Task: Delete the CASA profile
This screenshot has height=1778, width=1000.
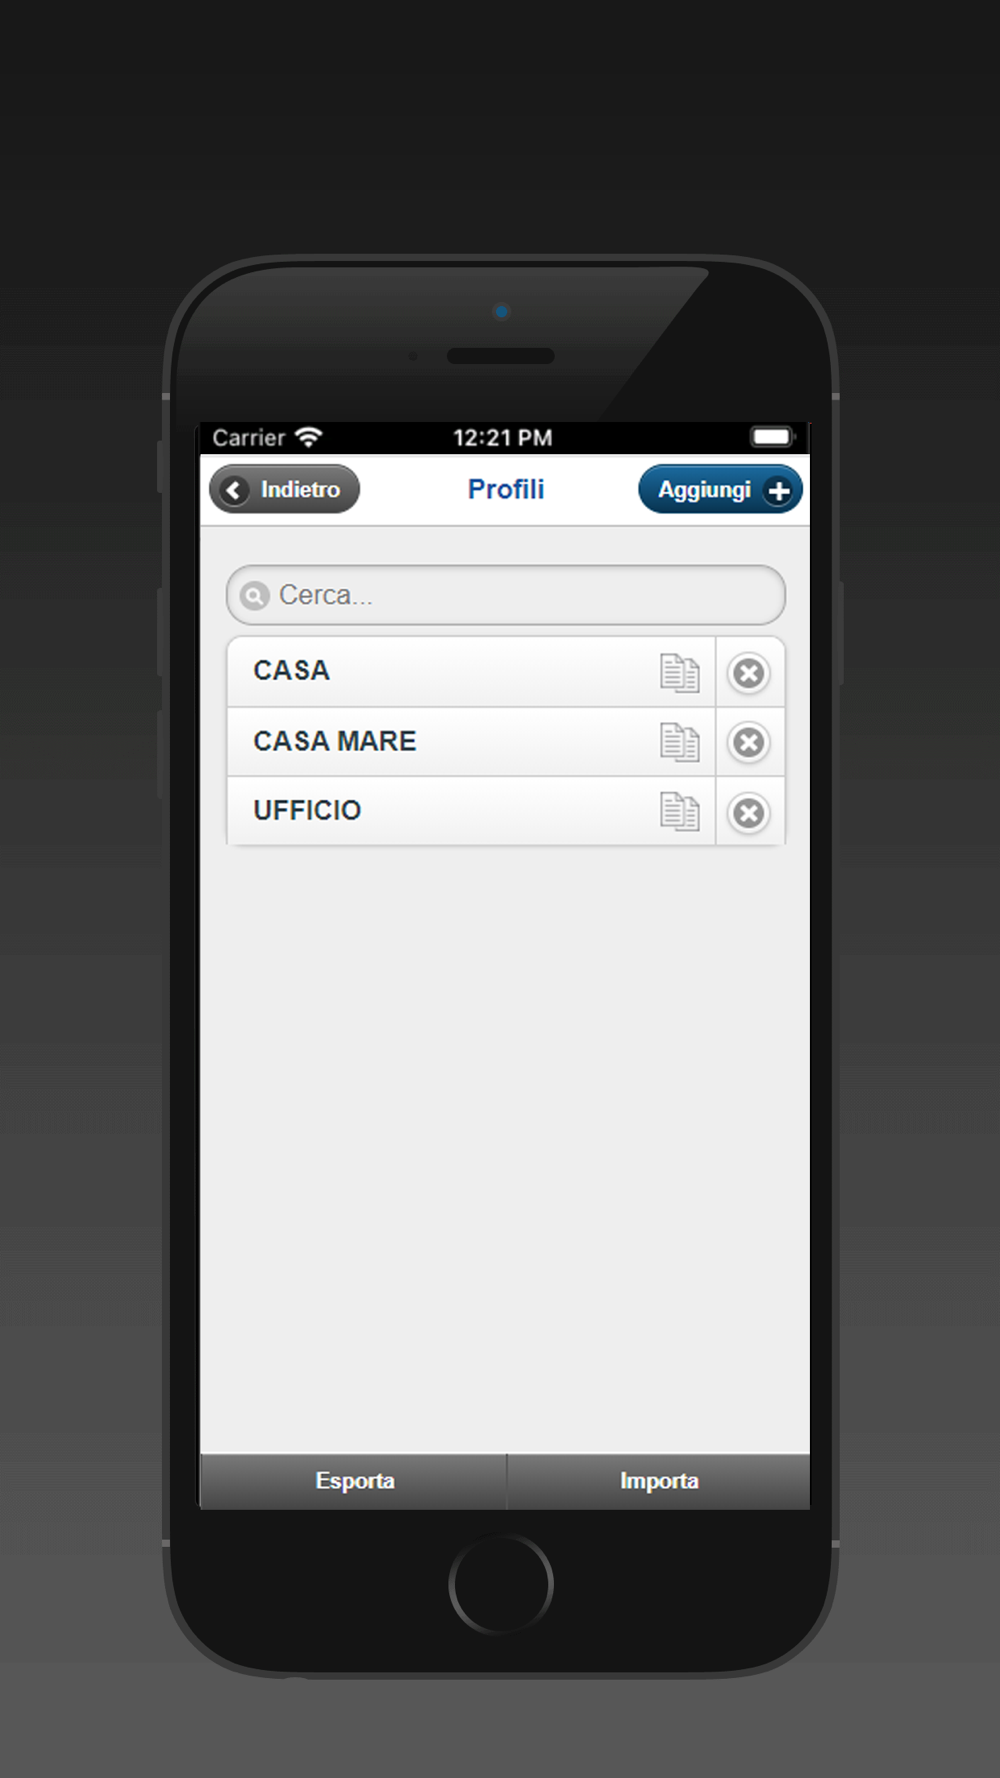Action: click(749, 673)
